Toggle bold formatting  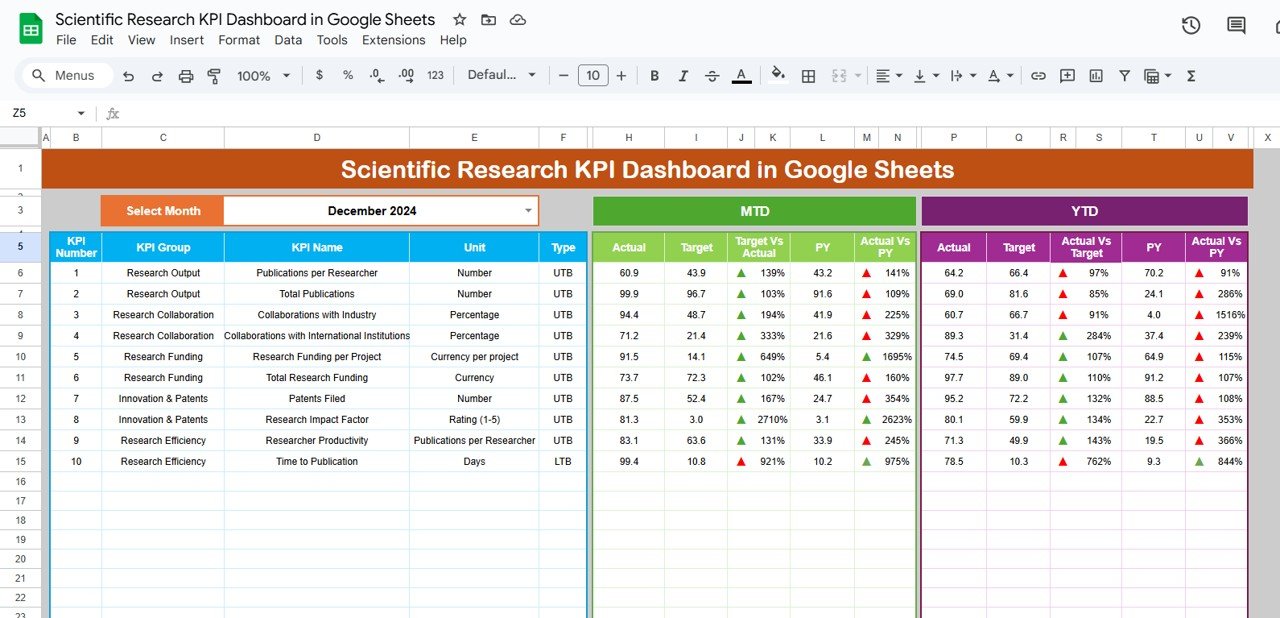click(x=654, y=75)
